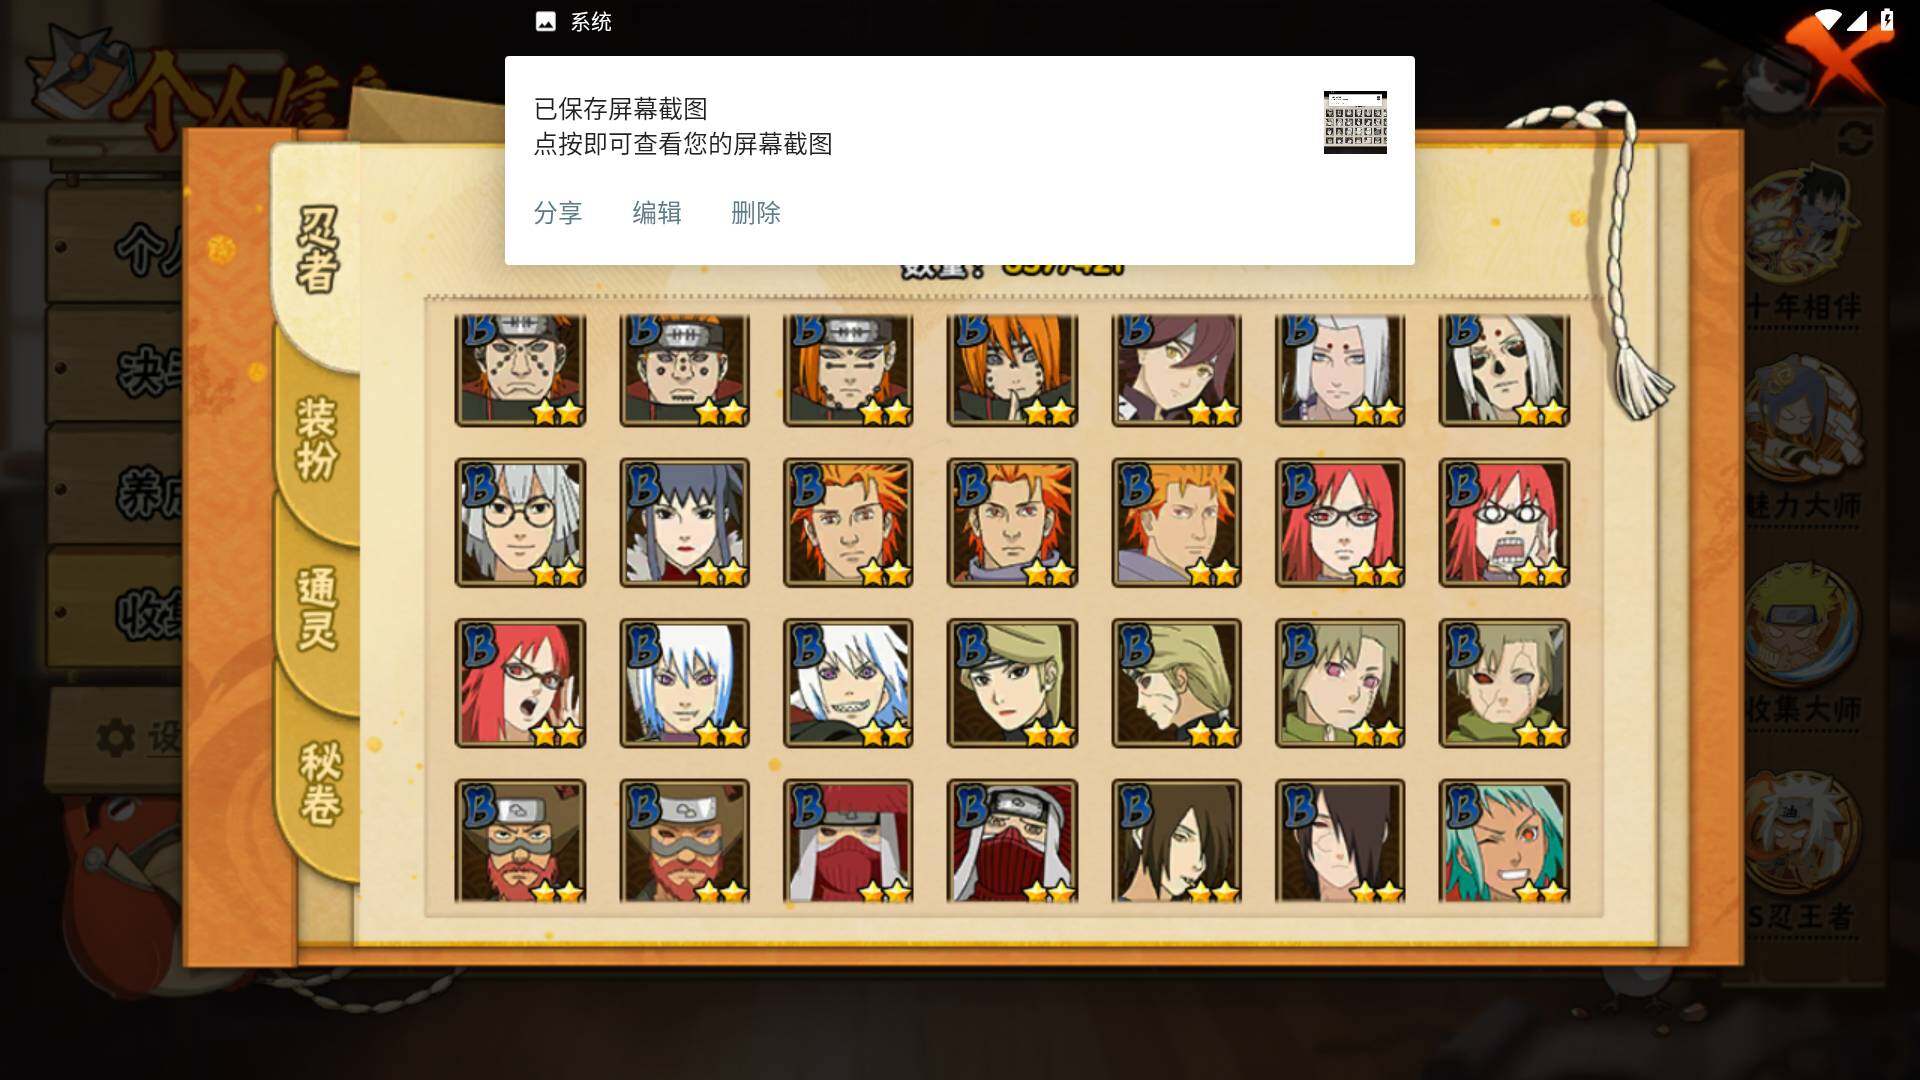Select the white-haired sharp-toothed grinning ninja
The height and width of the screenshot is (1080, 1920).
[848, 683]
